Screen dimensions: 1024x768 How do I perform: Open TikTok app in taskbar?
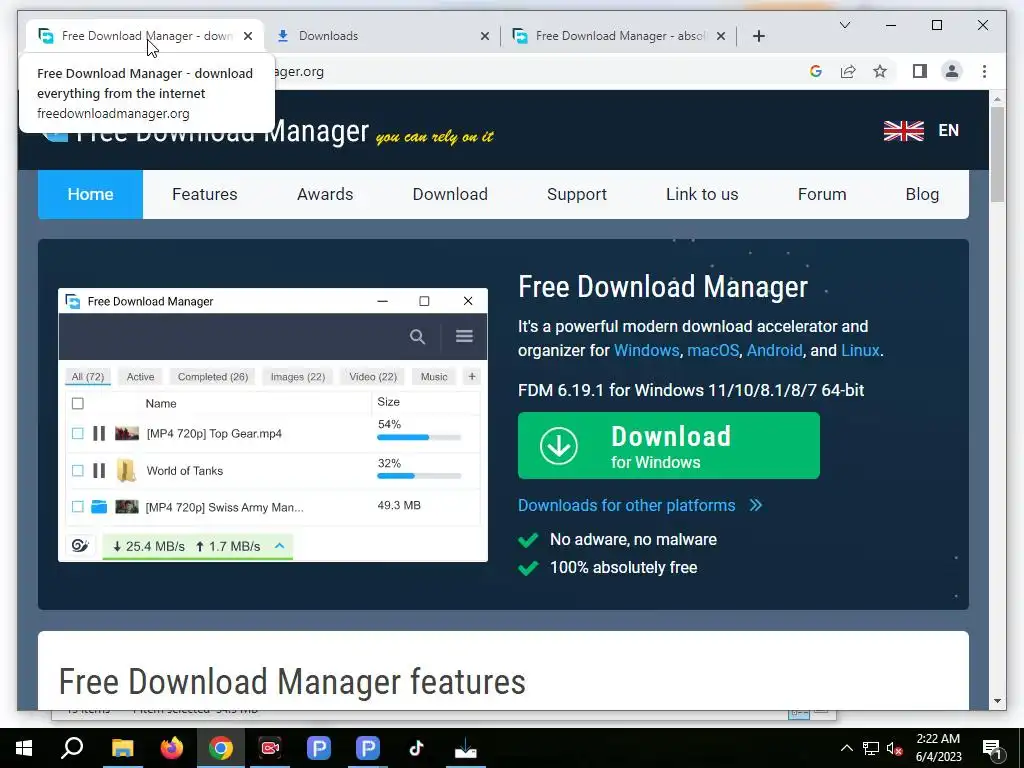tap(417, 748)
